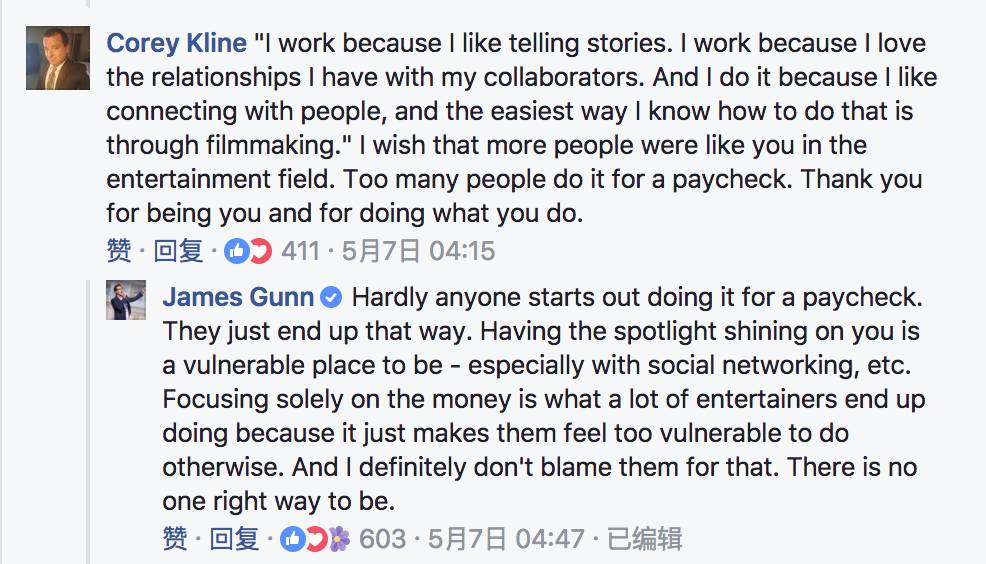Like Corey Kline's comment via 赞
This screenshot has width=986, height=564.
[x=119, y=250]
